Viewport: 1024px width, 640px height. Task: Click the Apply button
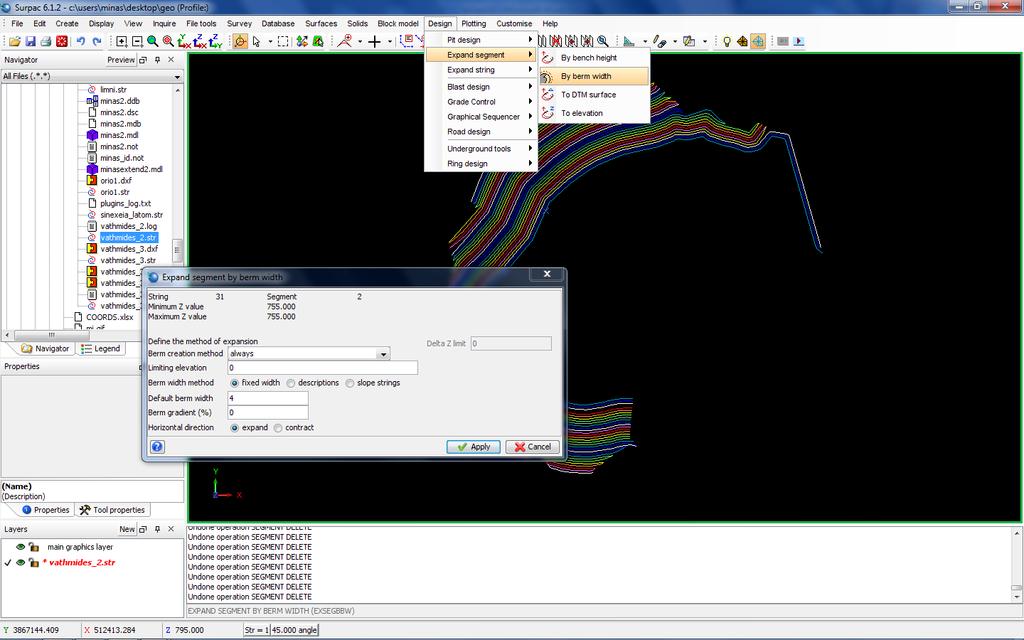(473, 447)
